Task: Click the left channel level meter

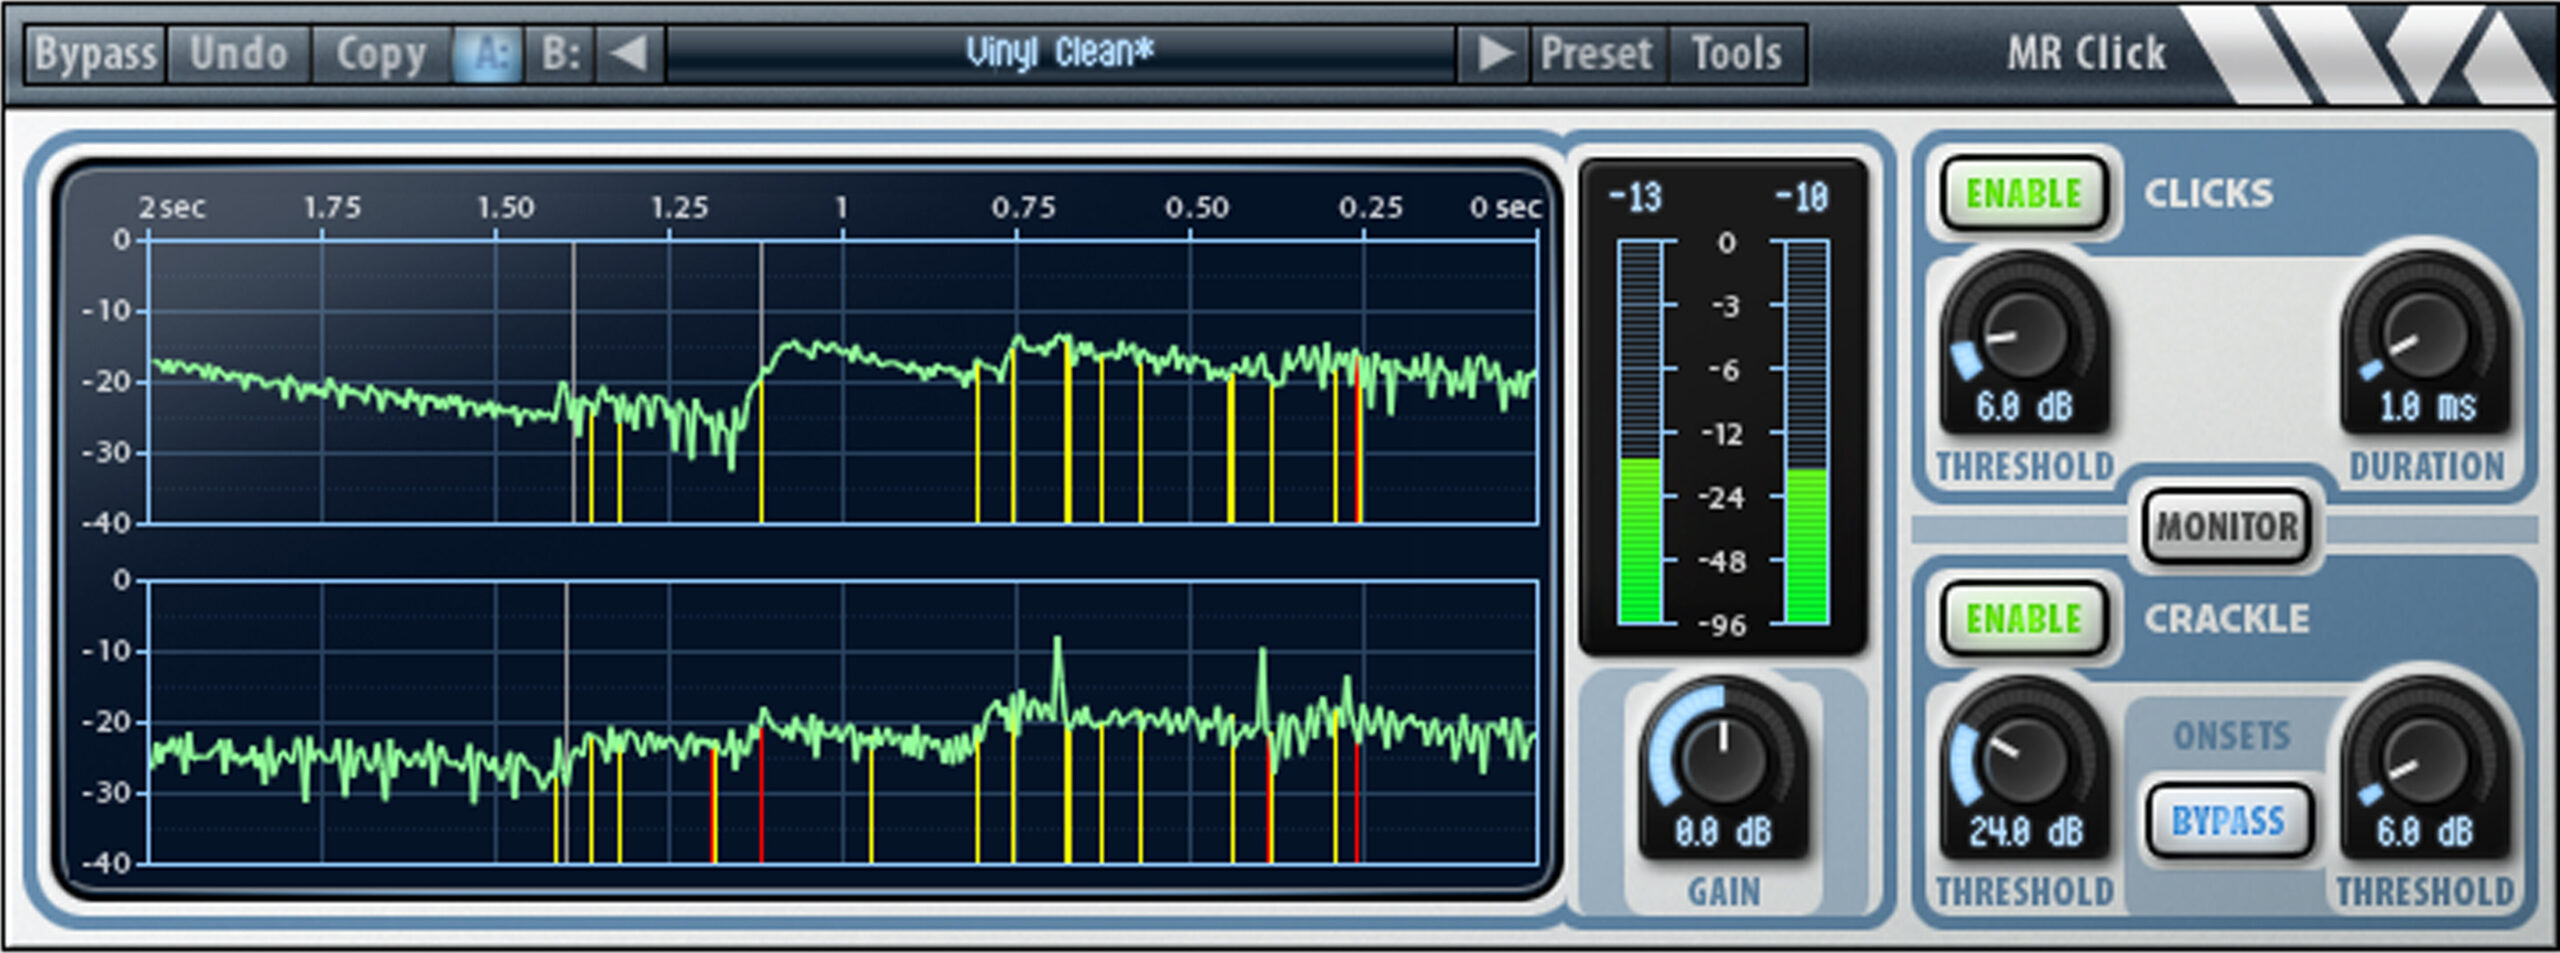Action: pos(1640,432)
